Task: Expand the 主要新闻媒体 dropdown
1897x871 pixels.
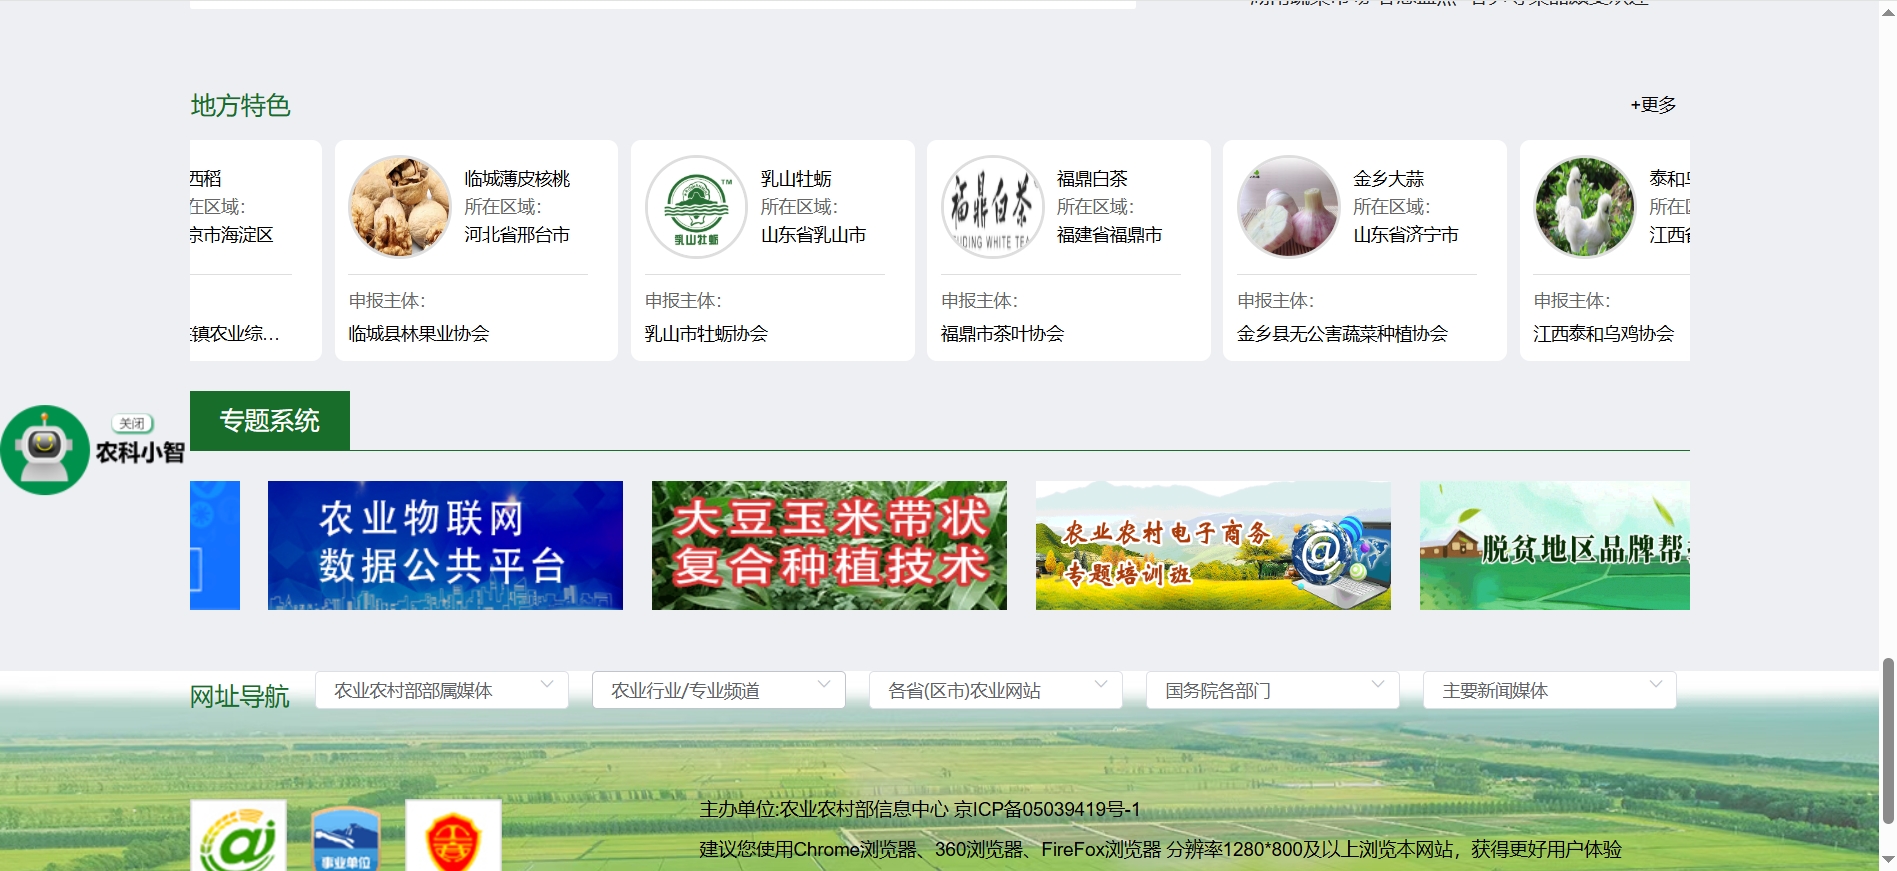Action: pyautogui.click(x=1549, y=690)
